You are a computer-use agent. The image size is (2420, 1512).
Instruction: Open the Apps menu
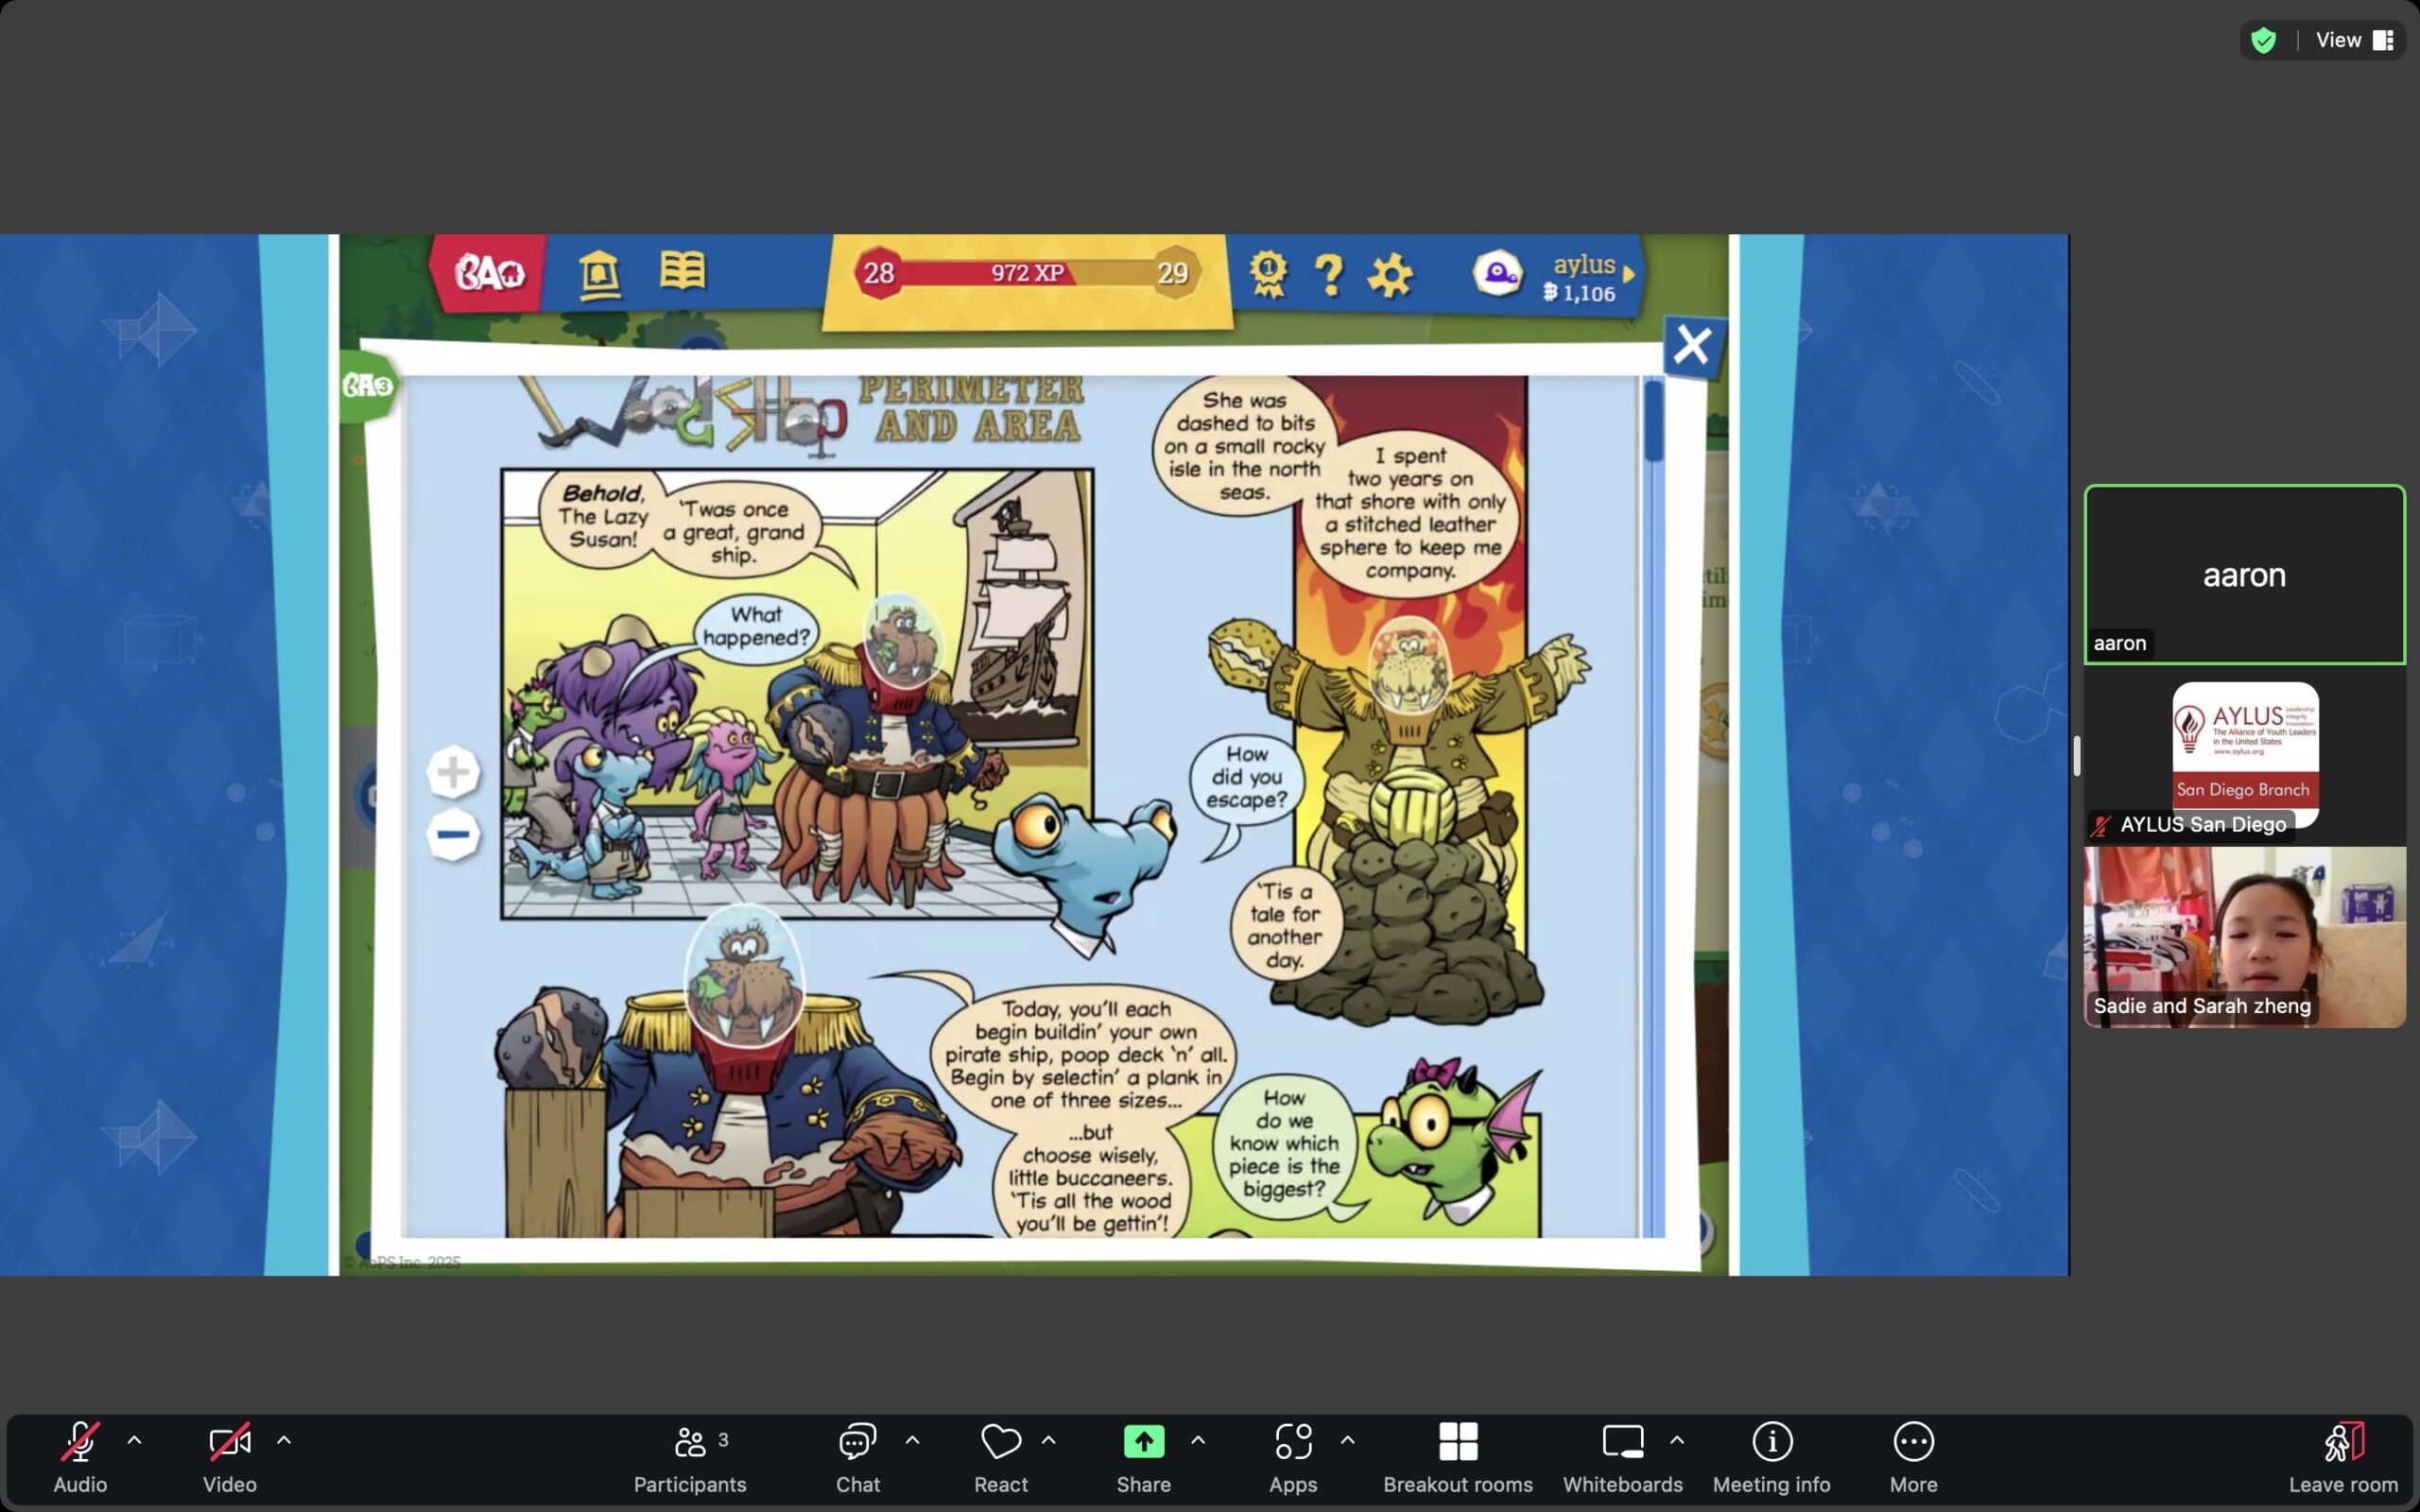tap(1293, 1456)
